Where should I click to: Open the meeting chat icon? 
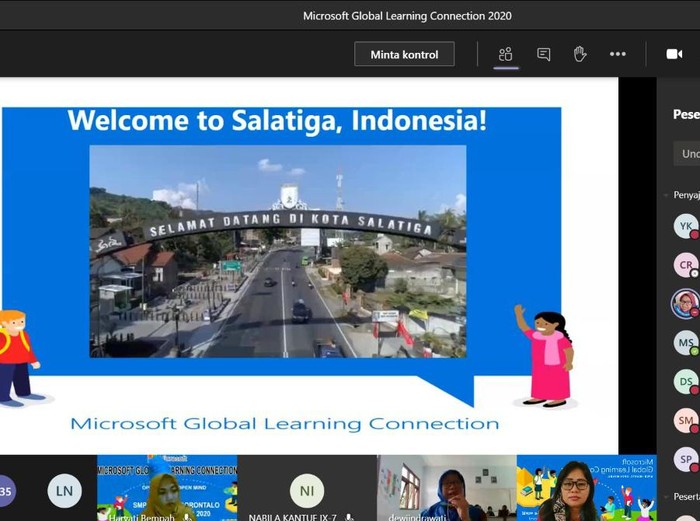tap(543, 54)
